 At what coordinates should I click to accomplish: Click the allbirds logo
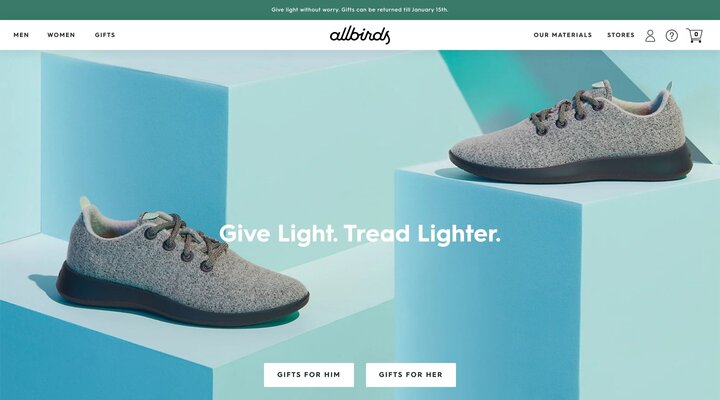point(360,35)
